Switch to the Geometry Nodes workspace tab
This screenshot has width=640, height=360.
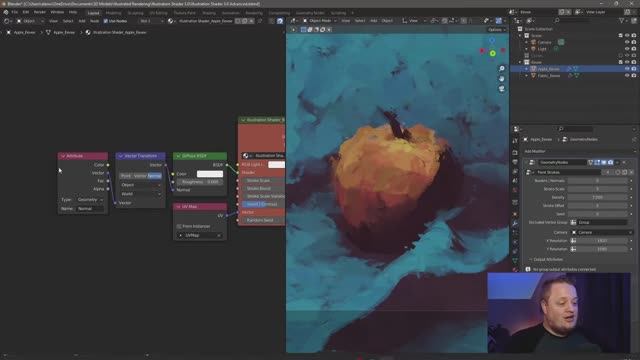(310, 13)
